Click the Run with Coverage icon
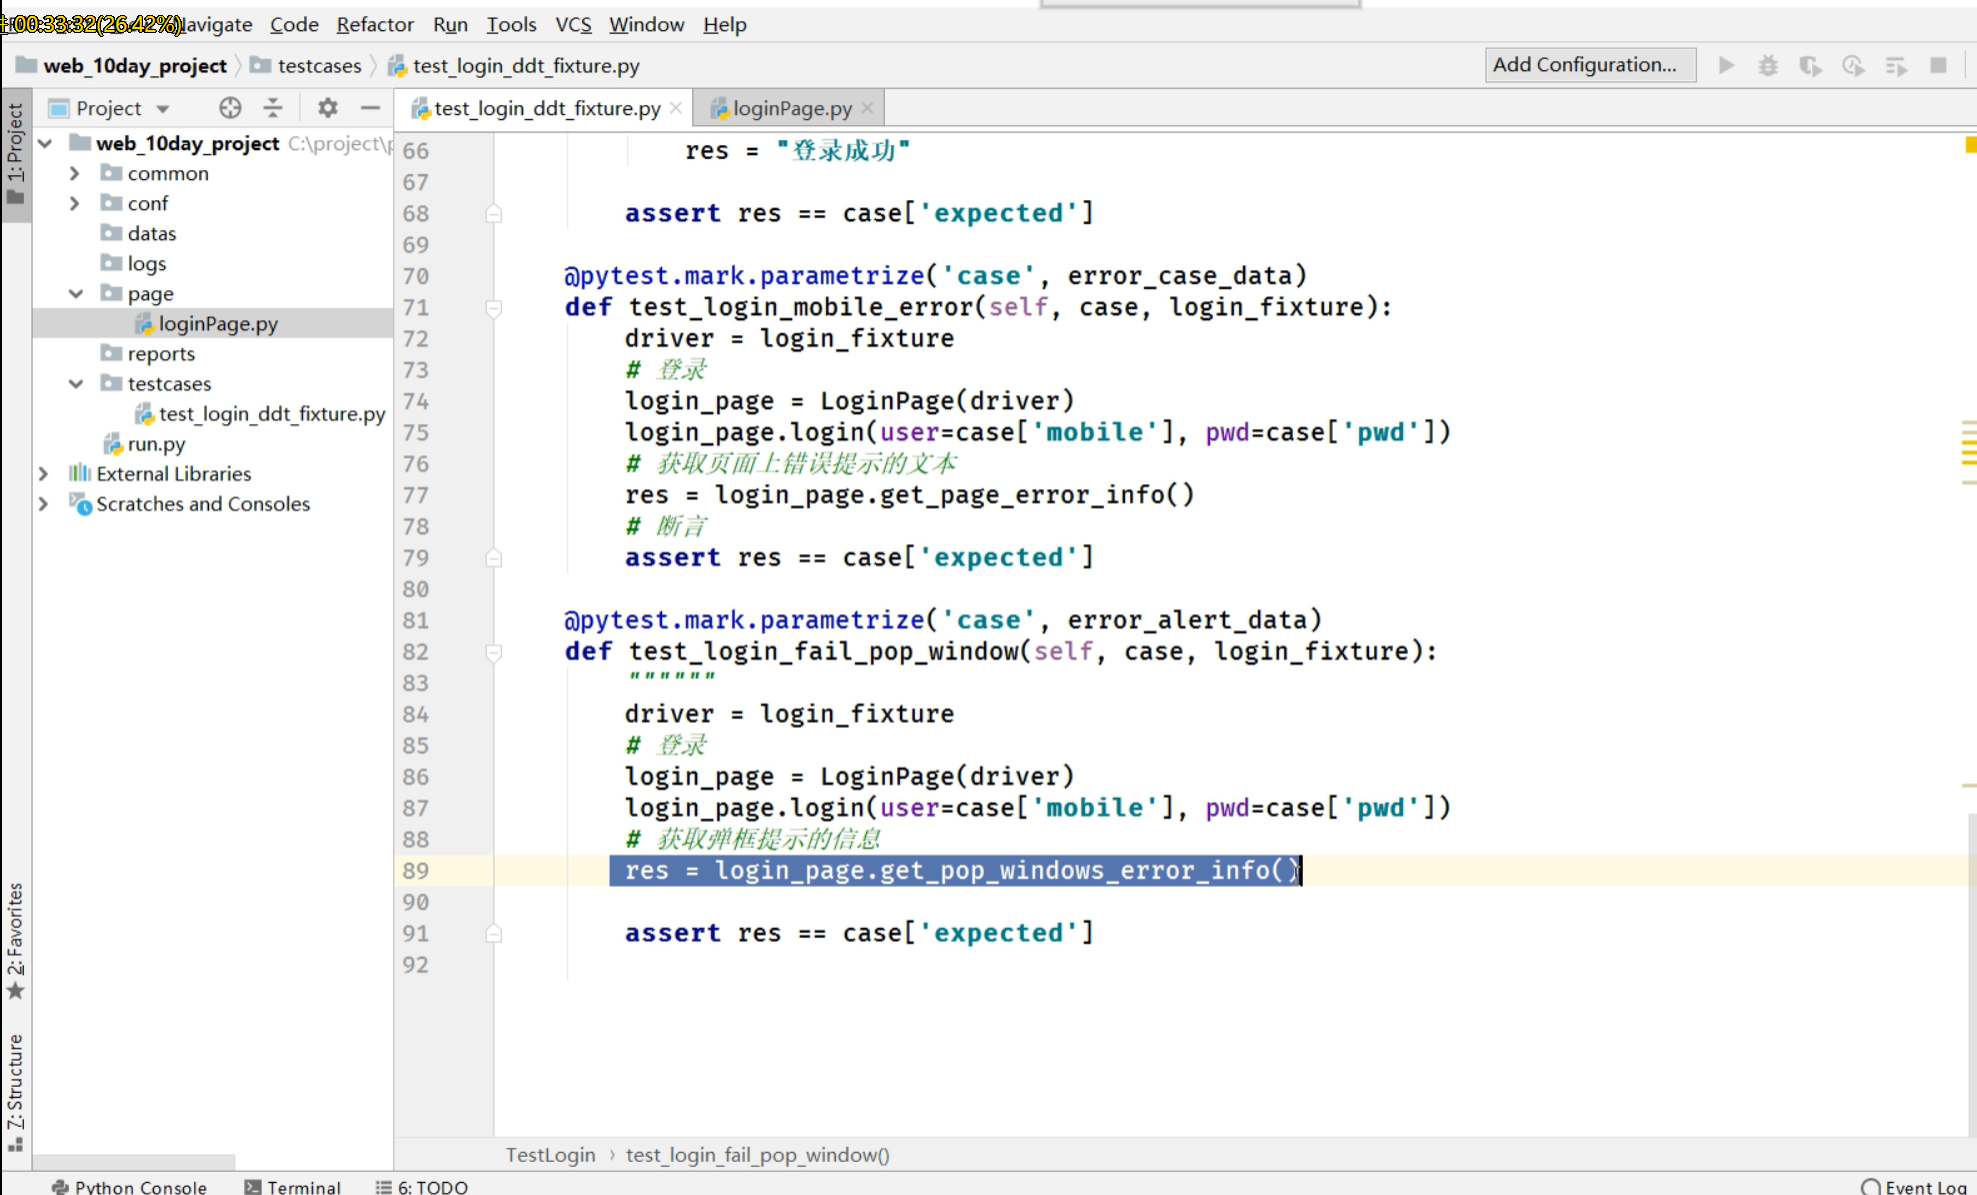Viewport: 1977px width, 1195px height. coord(1810,66)
